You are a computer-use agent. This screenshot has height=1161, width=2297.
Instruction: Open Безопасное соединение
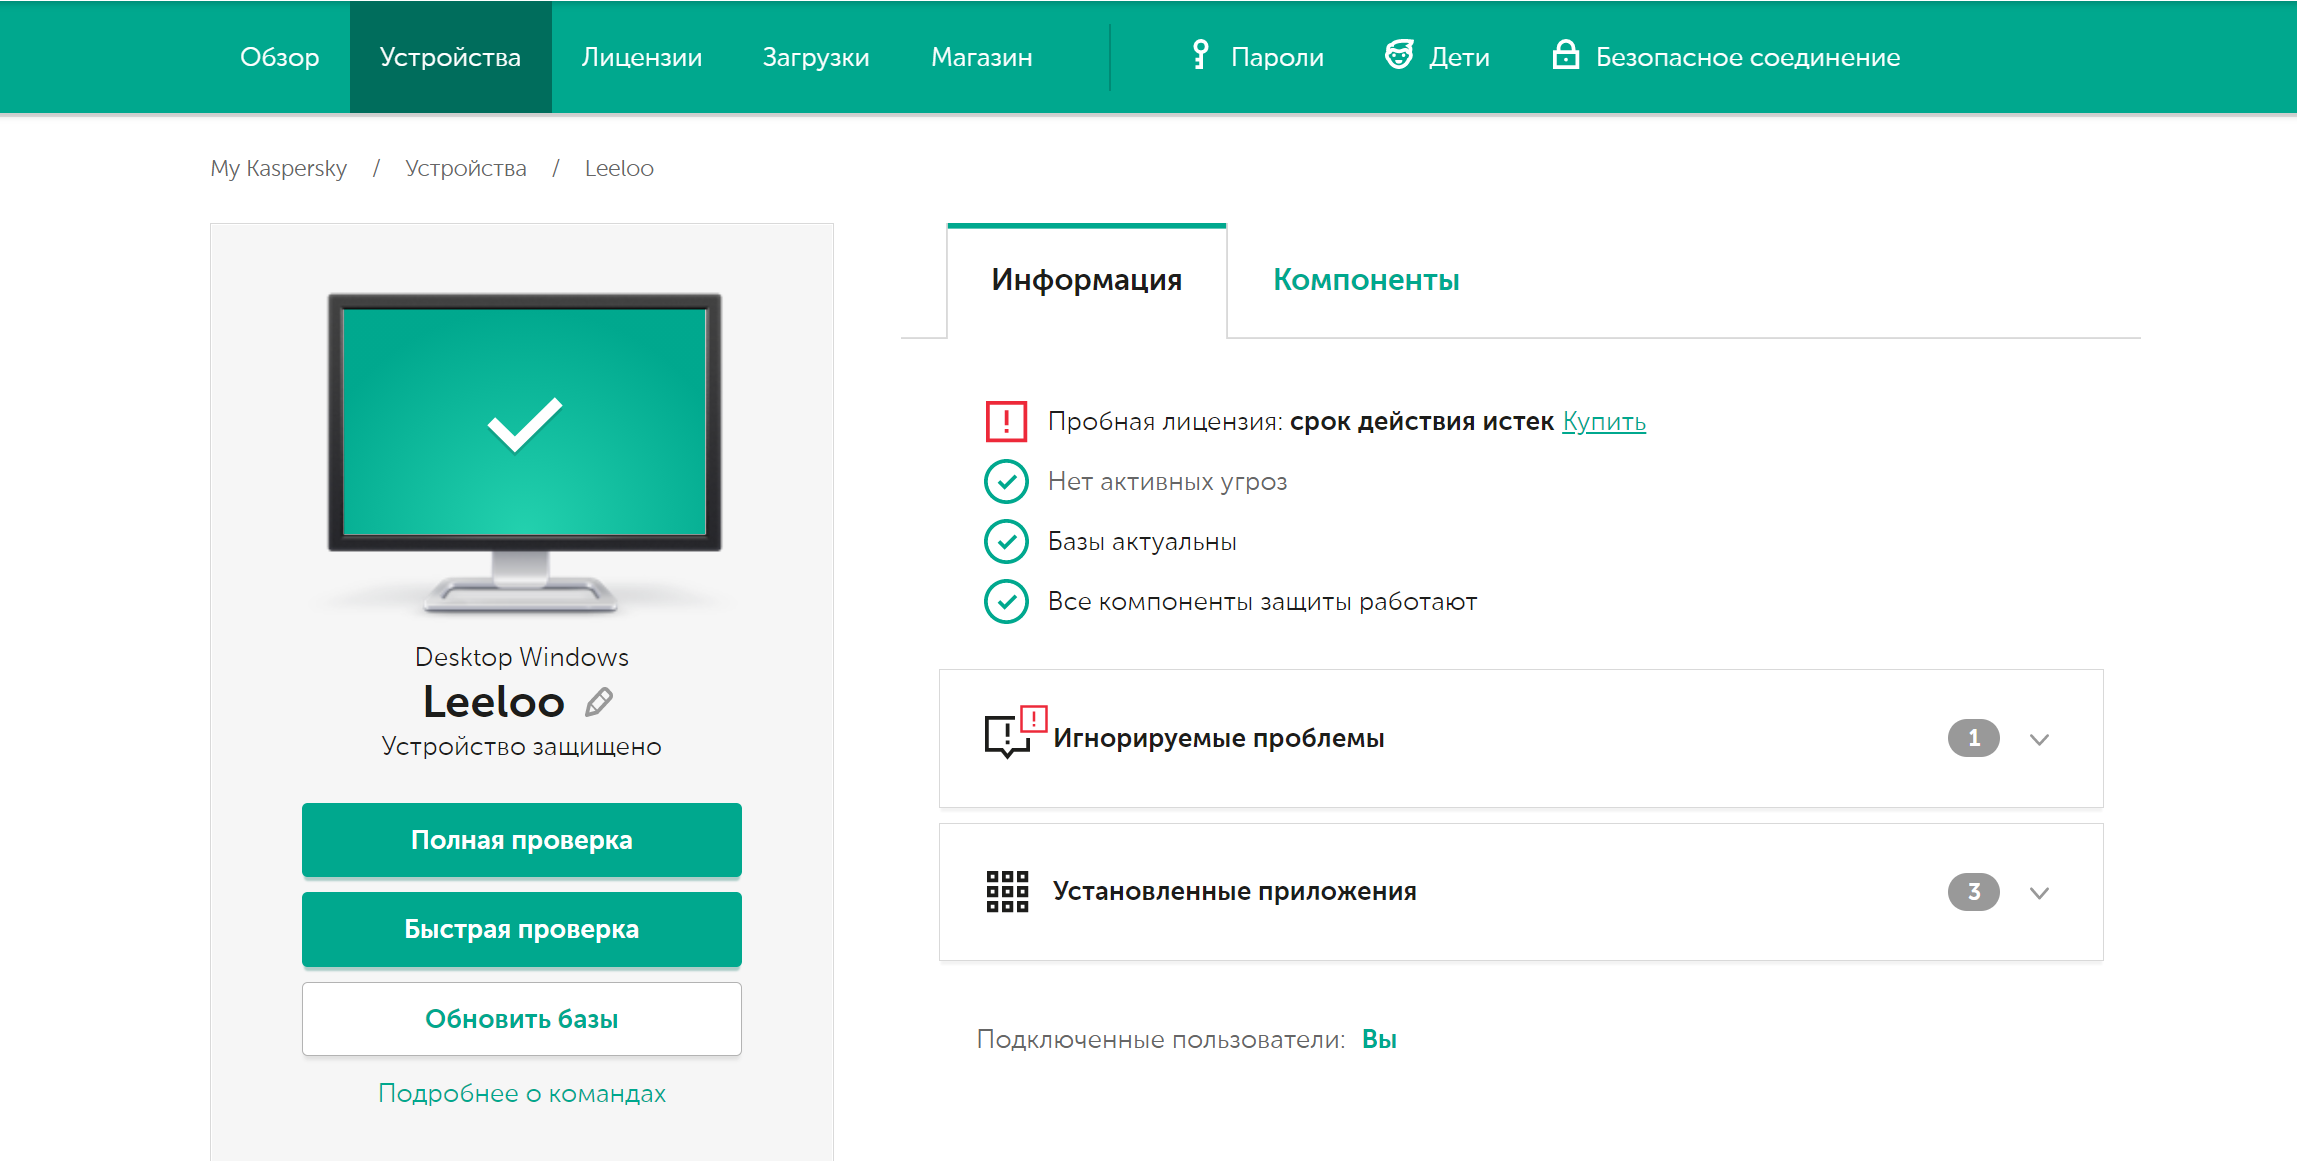pos(1726,57)
